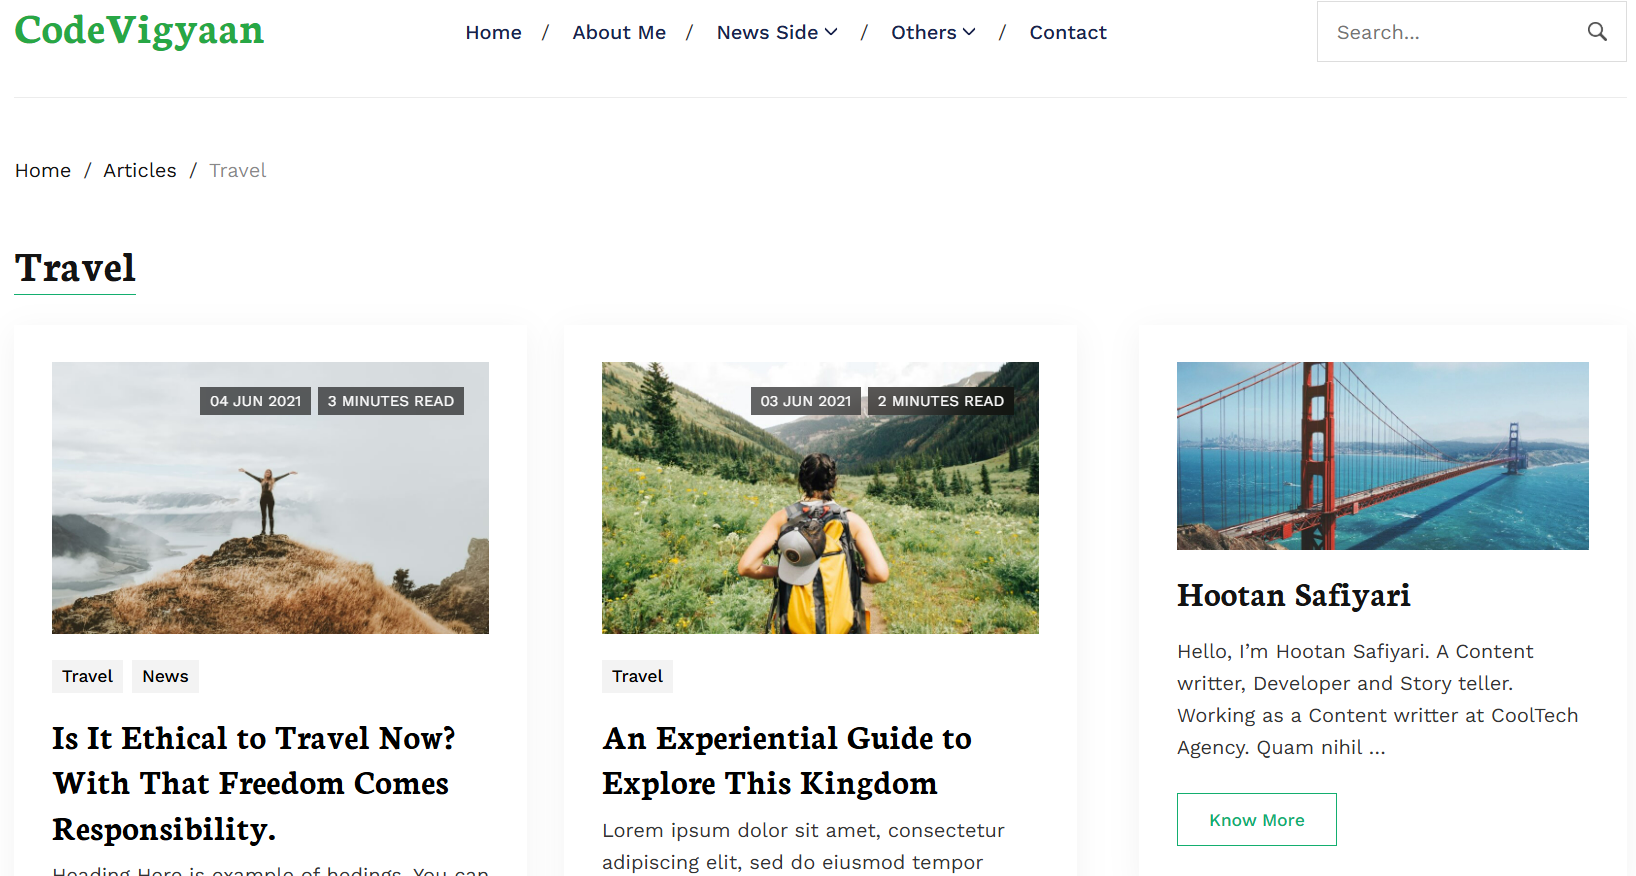Viewport: 1636px width, 876px height.
Task: Select the News tag on first article
Action: [x=165, y=677]
